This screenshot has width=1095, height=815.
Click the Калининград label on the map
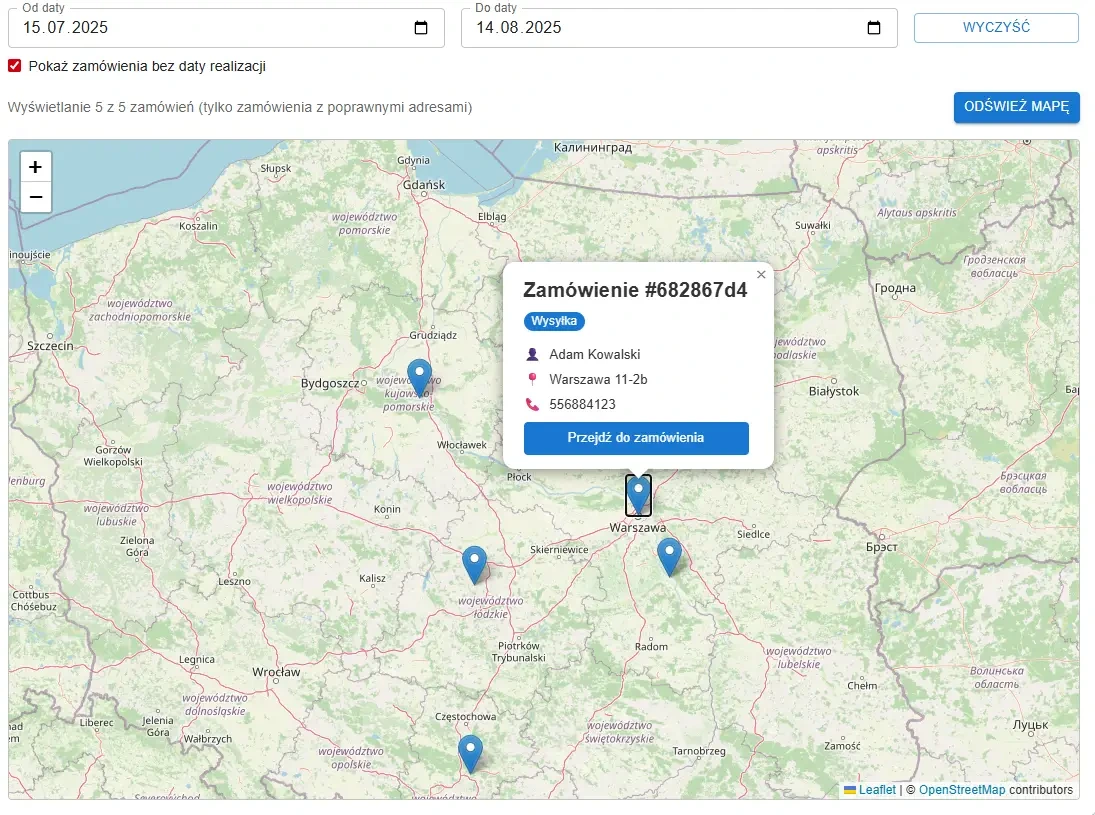tap(592, 147)
